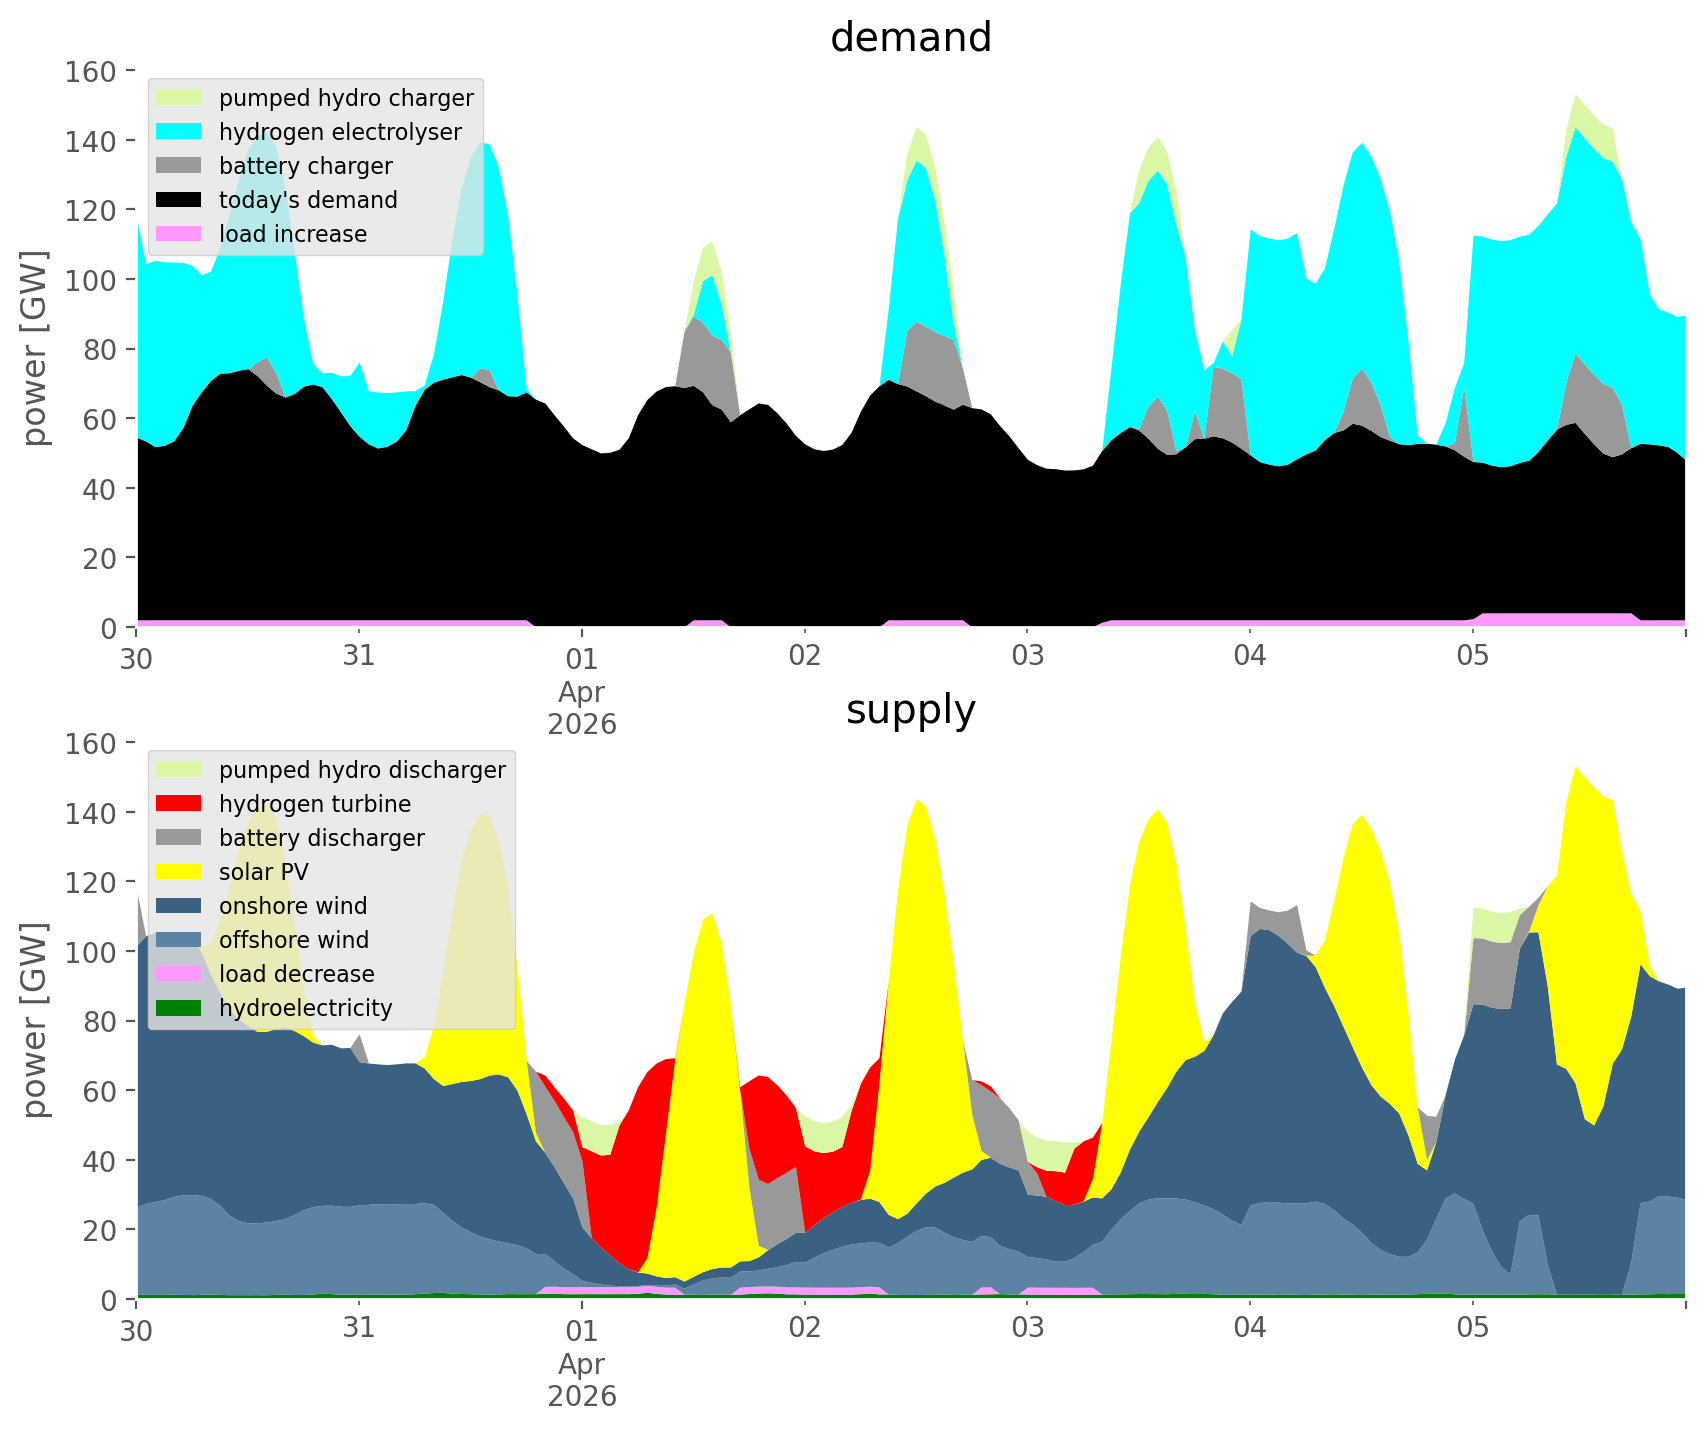Select the battery discharger legend label
This screenshot has width=1706, height=1431.
322,838
